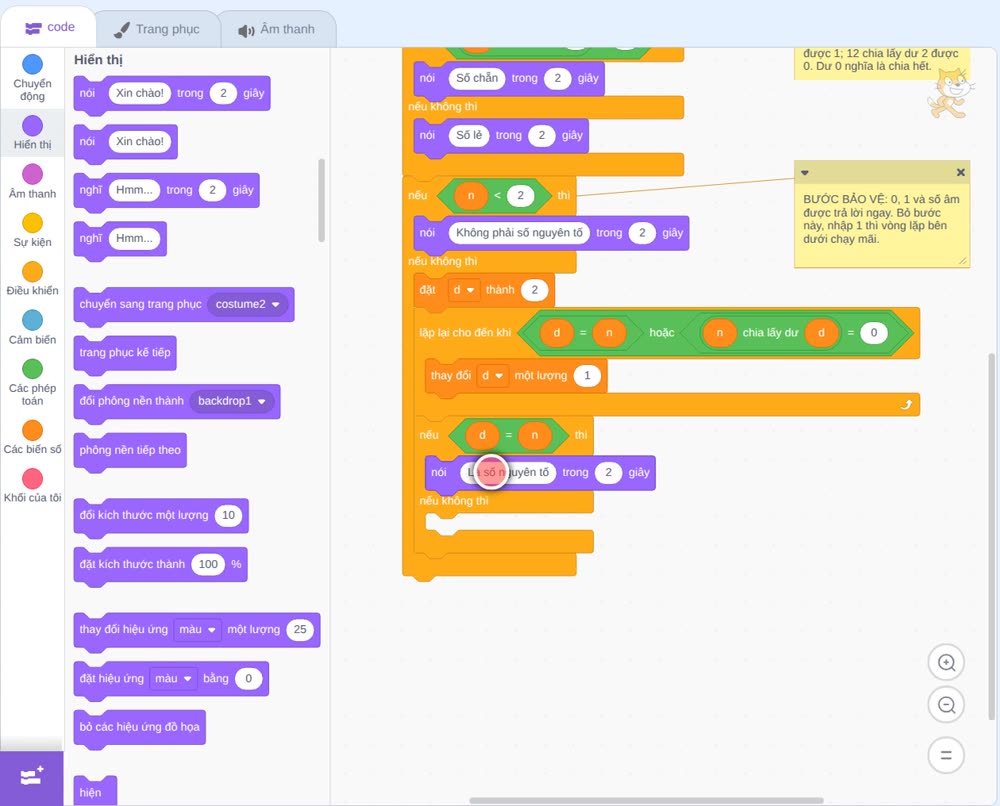Open the backdrop1 dropdown
The image size is (1000, 806).
coord(232,401)
